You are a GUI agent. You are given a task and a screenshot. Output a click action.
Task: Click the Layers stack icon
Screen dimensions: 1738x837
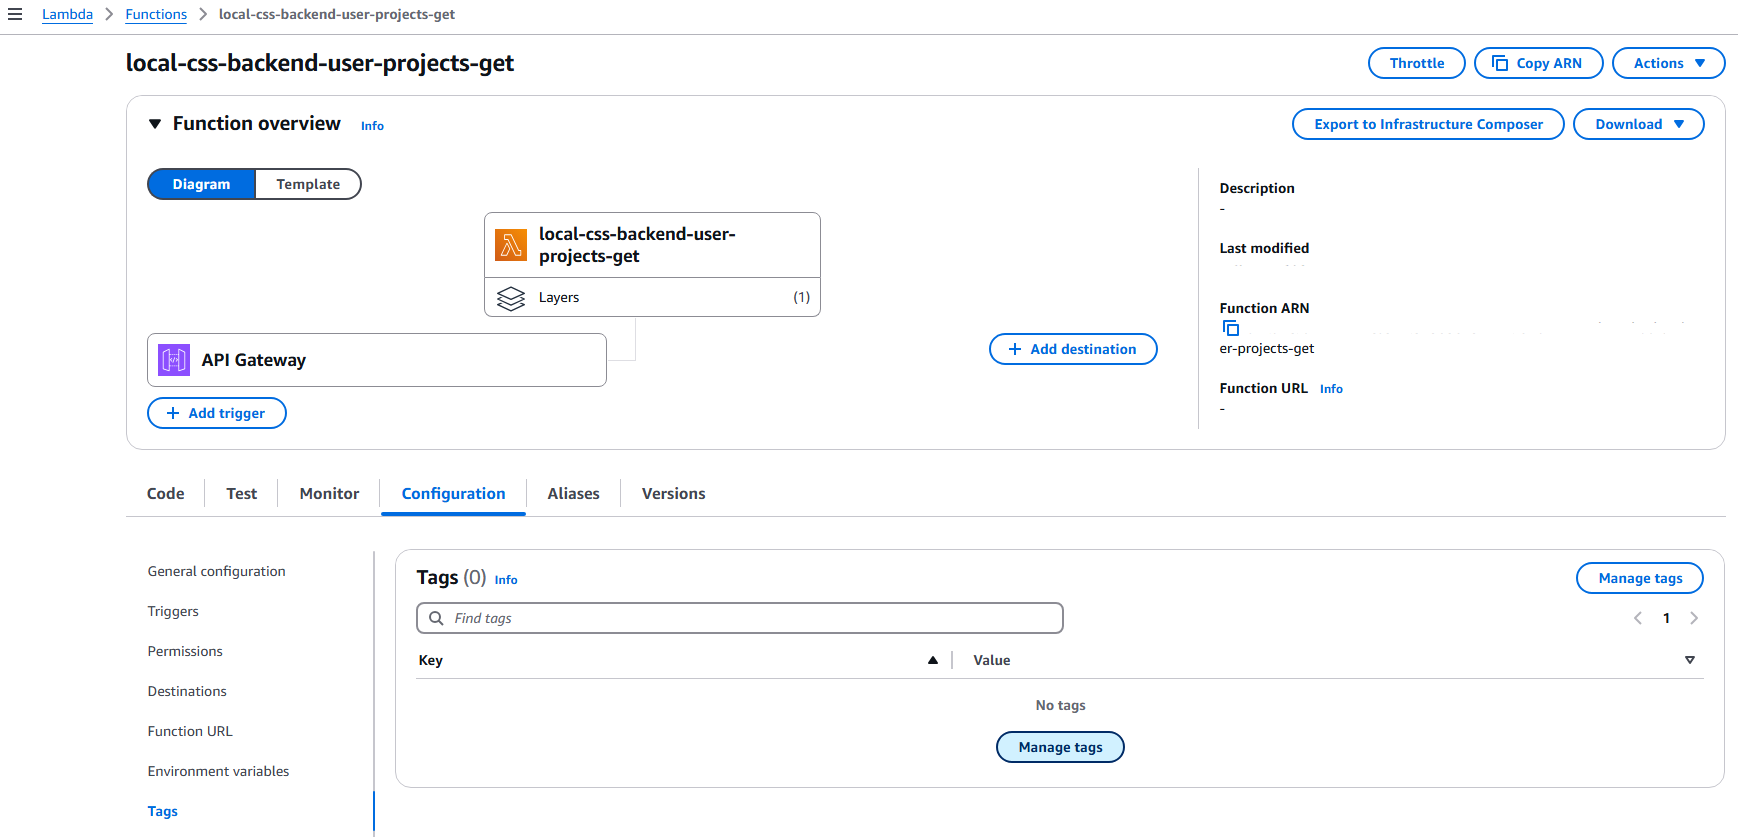pyautogui.click(x=511, y=298)
